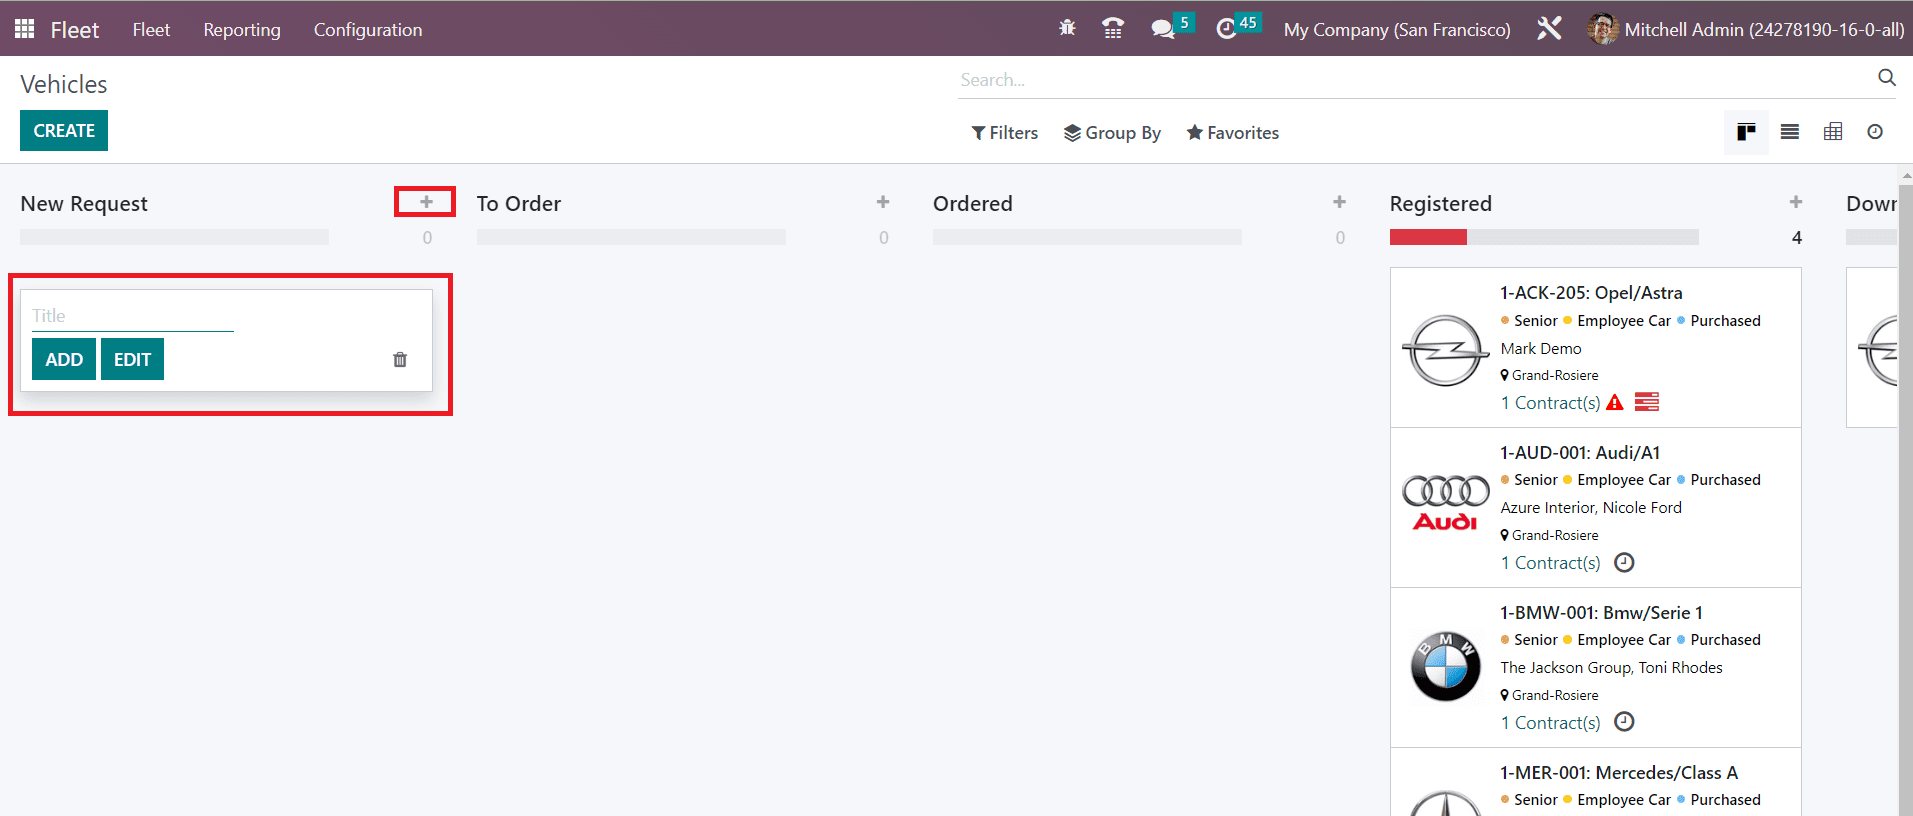This screenshot has width=1913, height=816.
Task: Click the New Request column header
Action: [x=84, y=204]
